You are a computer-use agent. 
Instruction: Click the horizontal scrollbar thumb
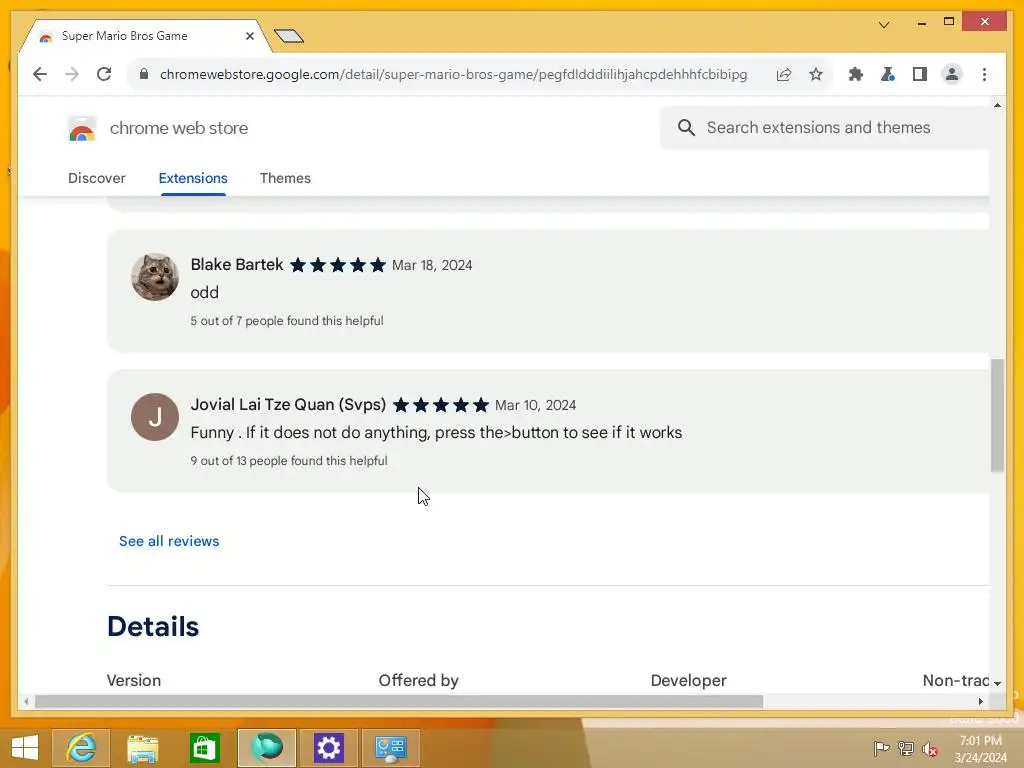click(399, 701)
